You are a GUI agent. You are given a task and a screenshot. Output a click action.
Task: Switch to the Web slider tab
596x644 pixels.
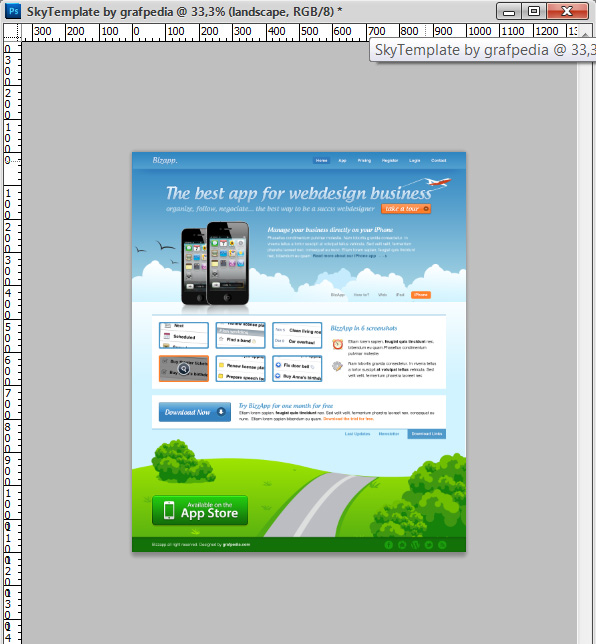[x=382, y=295]
